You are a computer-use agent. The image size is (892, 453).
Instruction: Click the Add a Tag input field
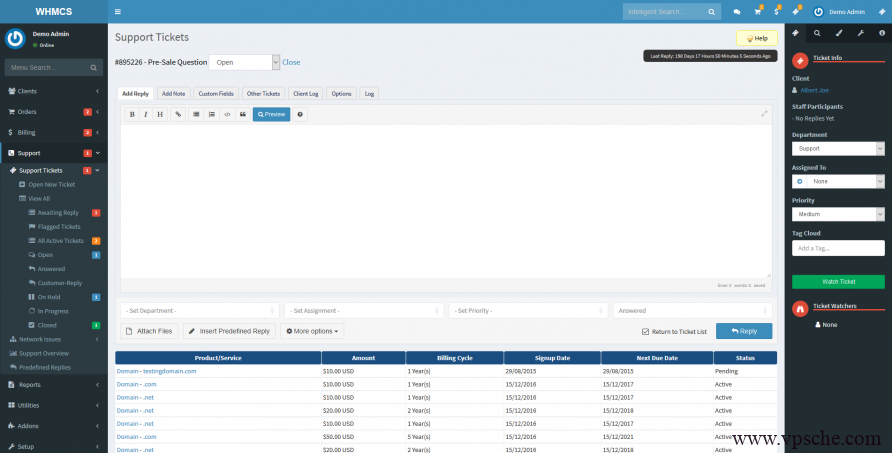[x=837, y=248]
